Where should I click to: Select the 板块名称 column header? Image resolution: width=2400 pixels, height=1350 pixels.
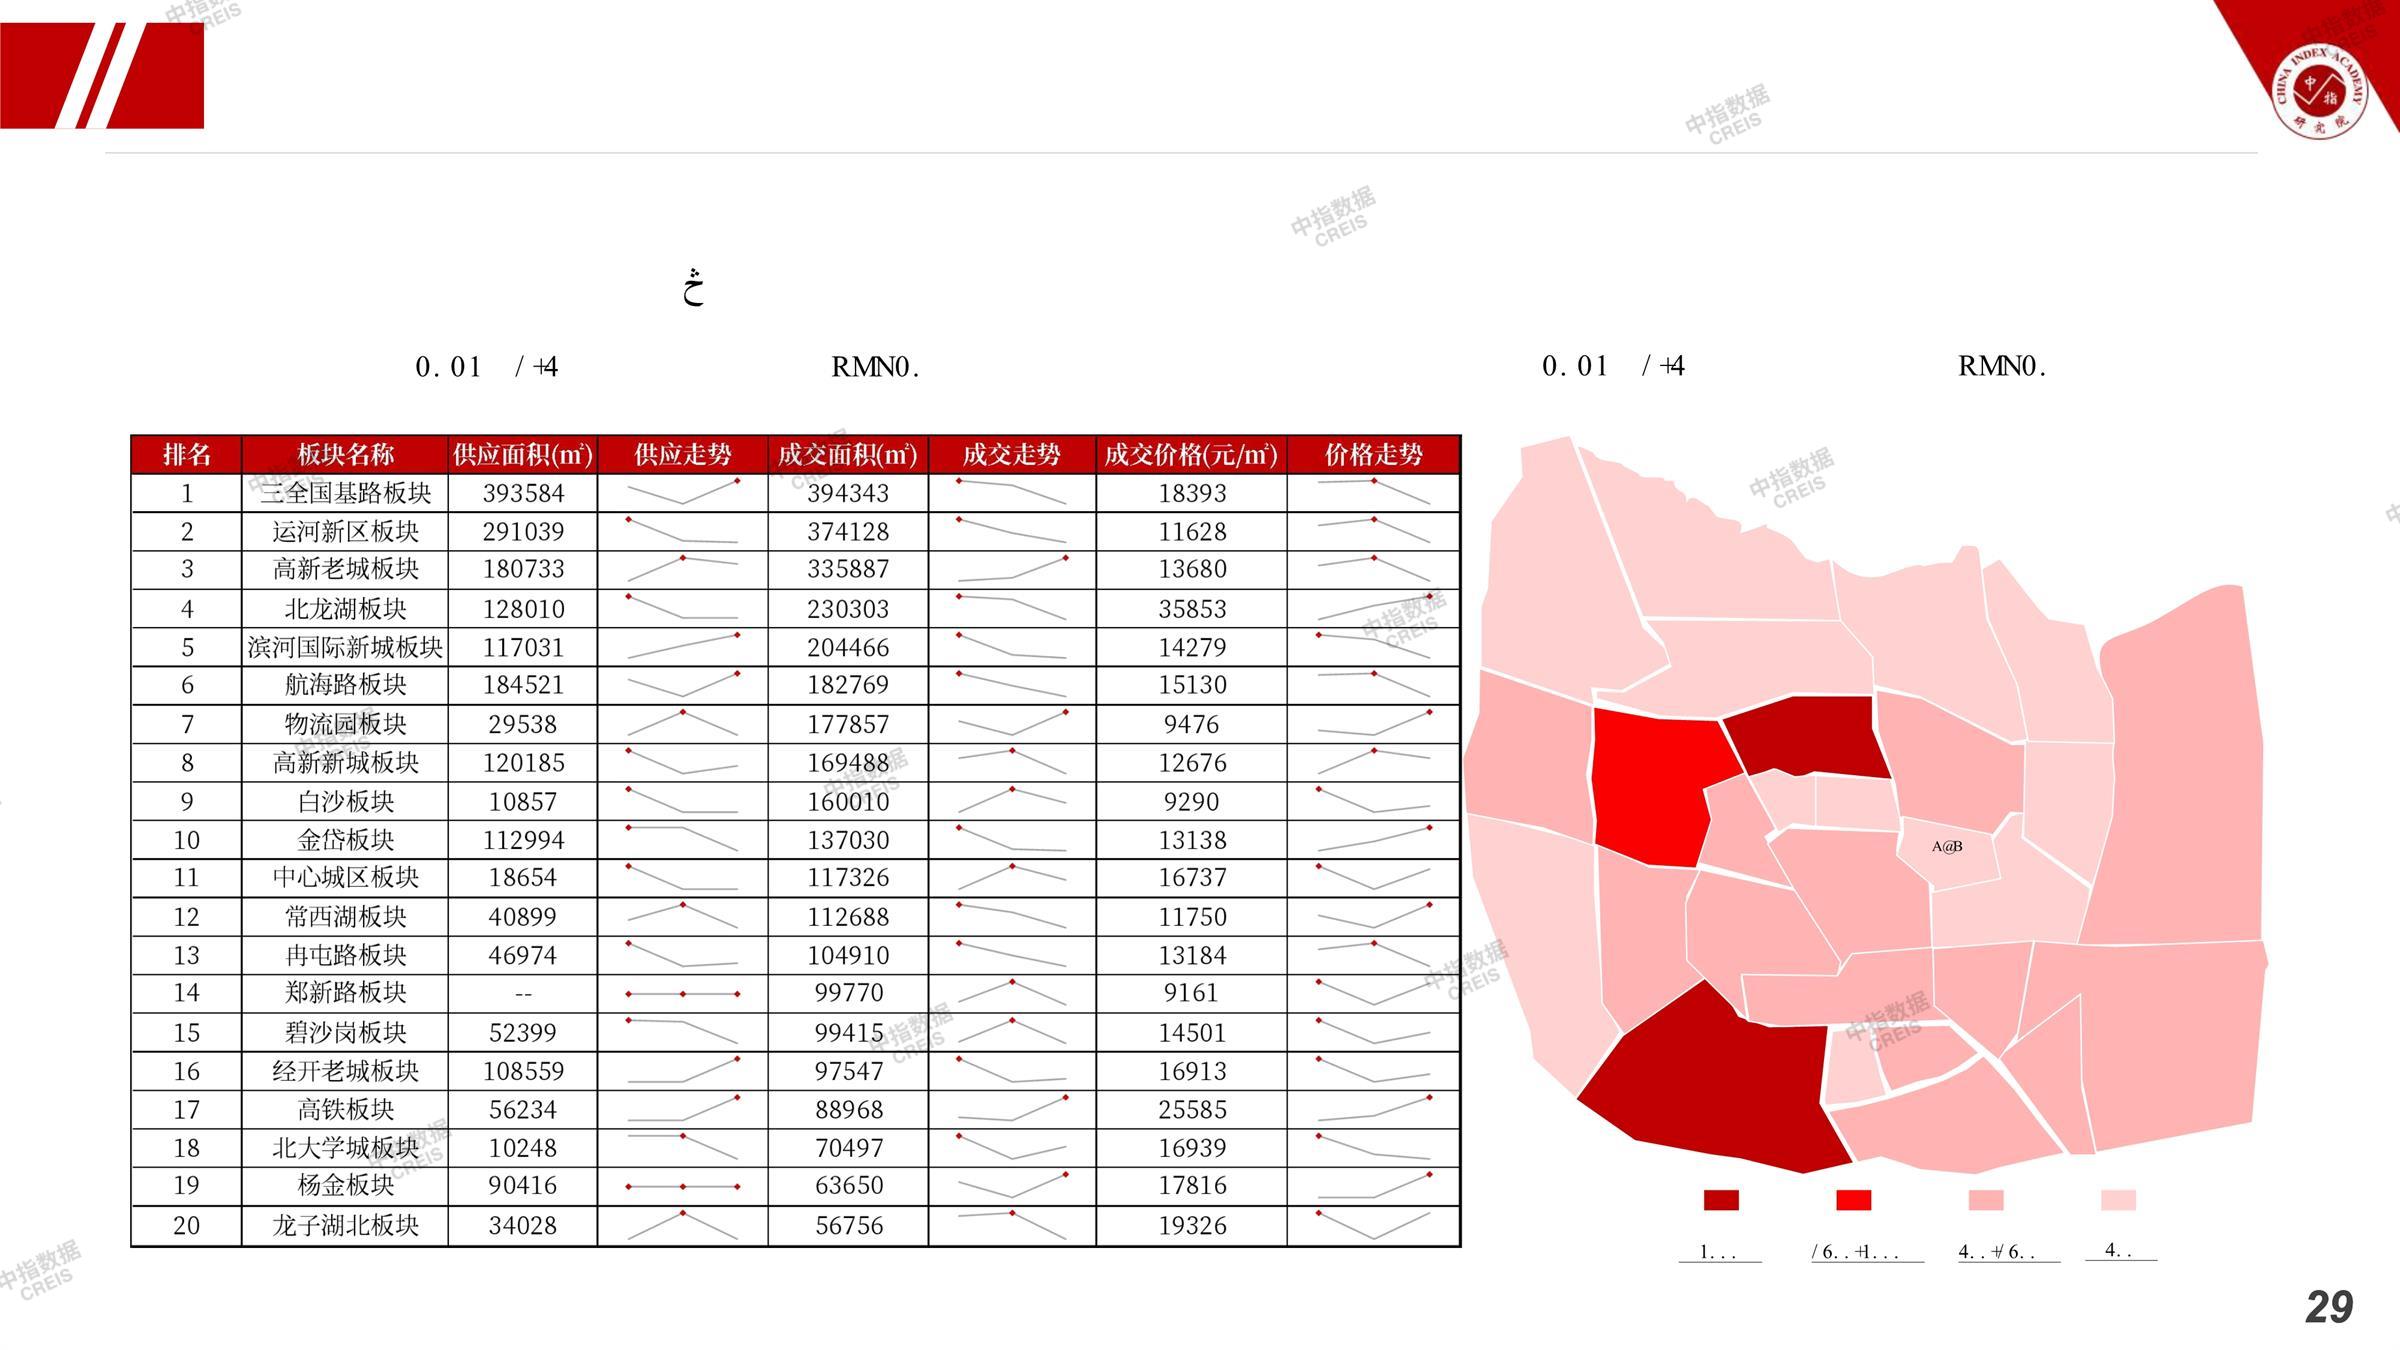345,455
